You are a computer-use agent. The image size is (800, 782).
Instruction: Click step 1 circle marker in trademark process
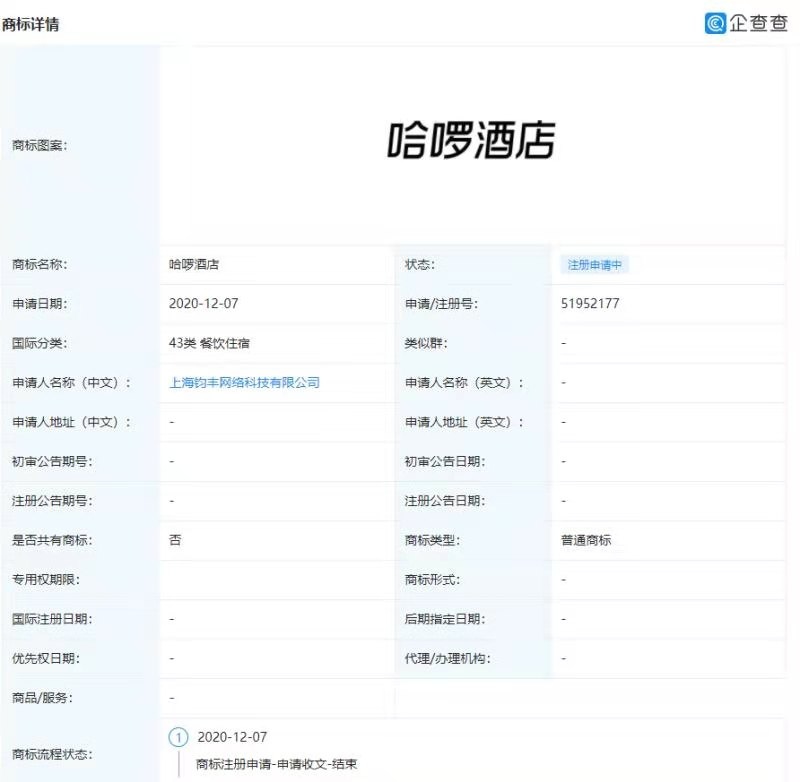(x=179, y=737)
